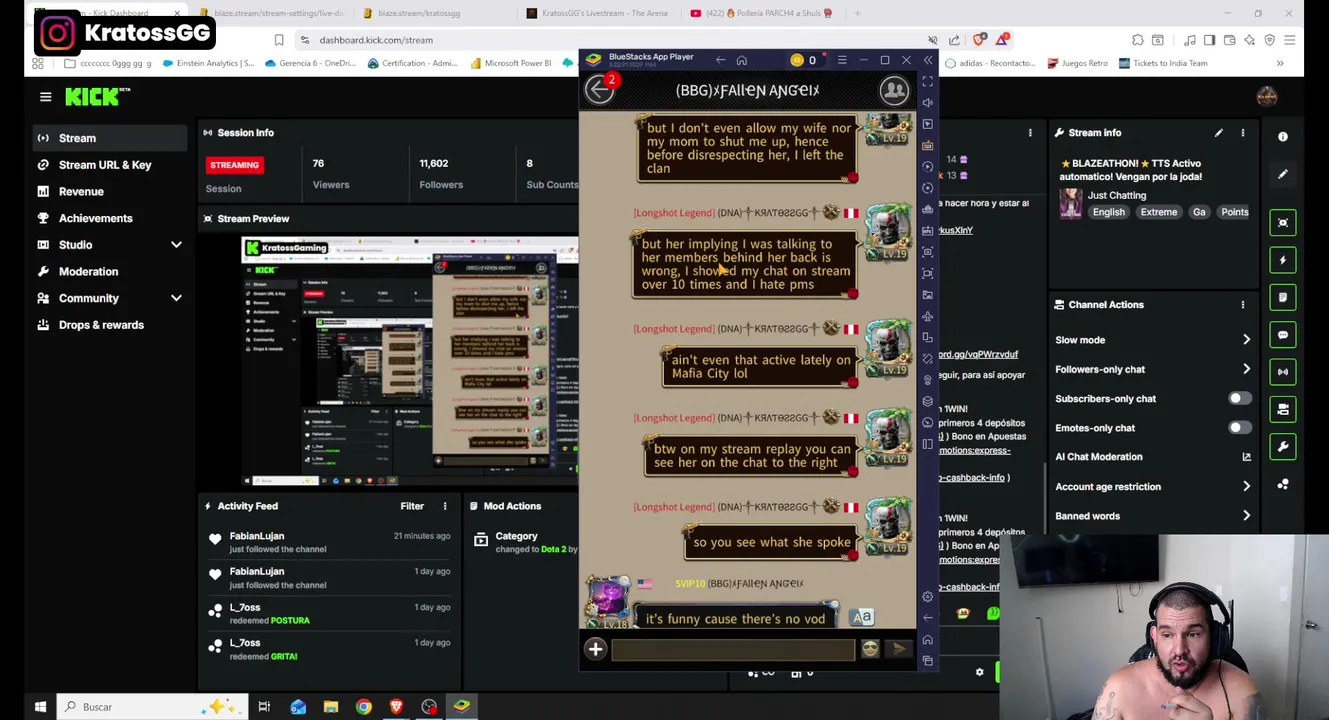This screenshot has width=1329, height=720.
Task: Click the info icon in right toolbar
Action: tap(1283, 137)
